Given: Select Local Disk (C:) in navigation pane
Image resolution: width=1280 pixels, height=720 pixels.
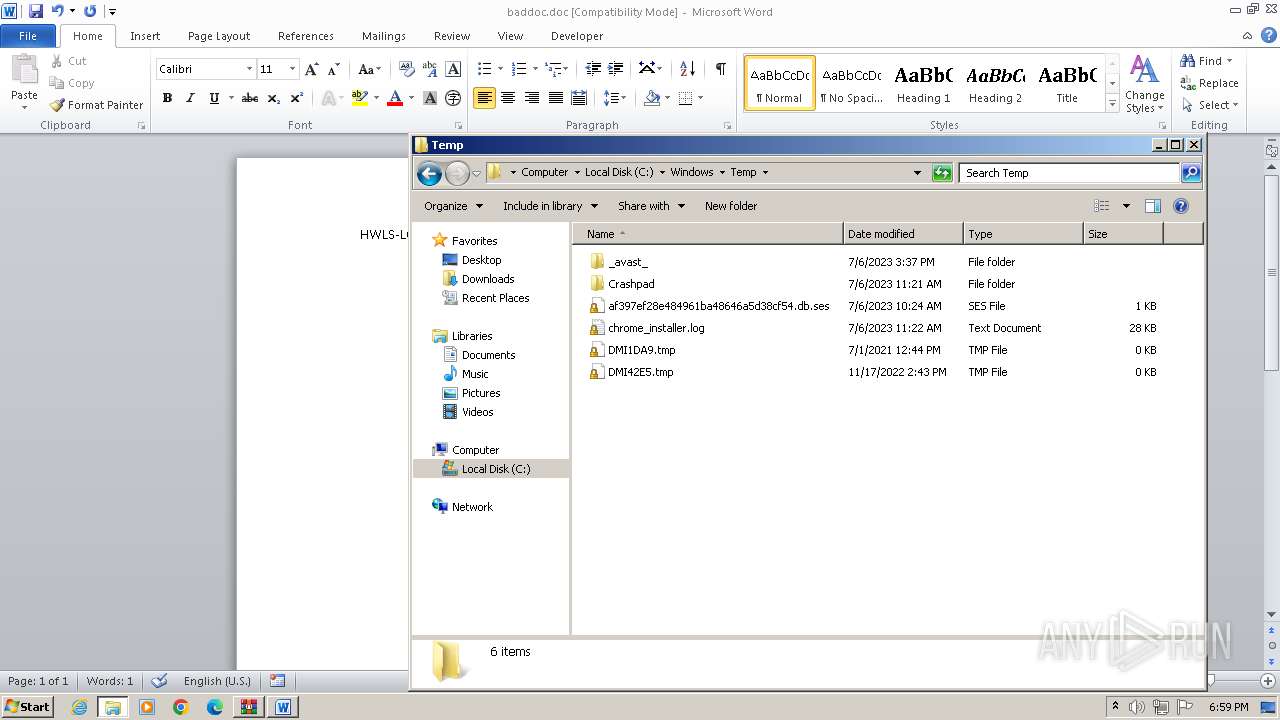Looking at the screenshot, I should point(496,469).
